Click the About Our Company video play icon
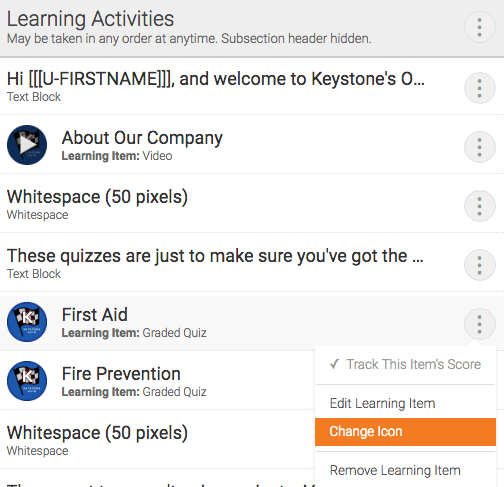This screenshot has height=487, width=504. (x=27, y=145)
